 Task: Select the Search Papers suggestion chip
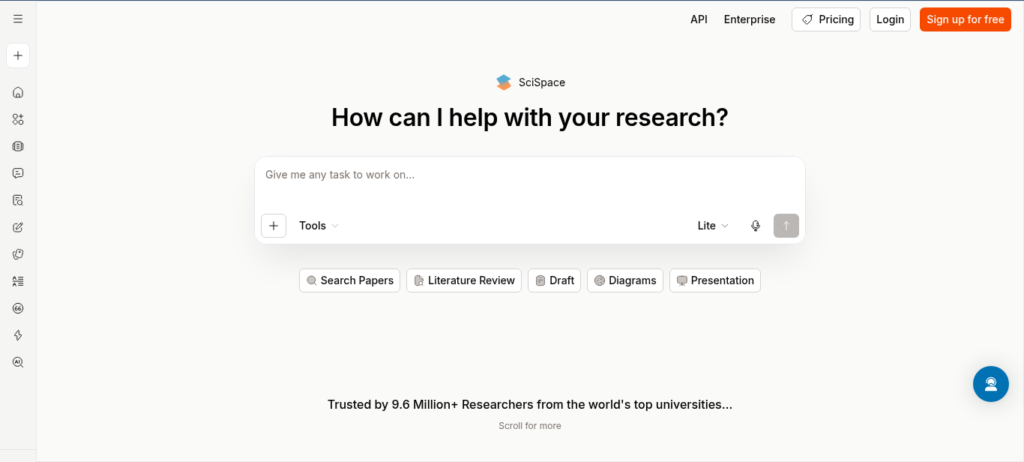point(349,280)
